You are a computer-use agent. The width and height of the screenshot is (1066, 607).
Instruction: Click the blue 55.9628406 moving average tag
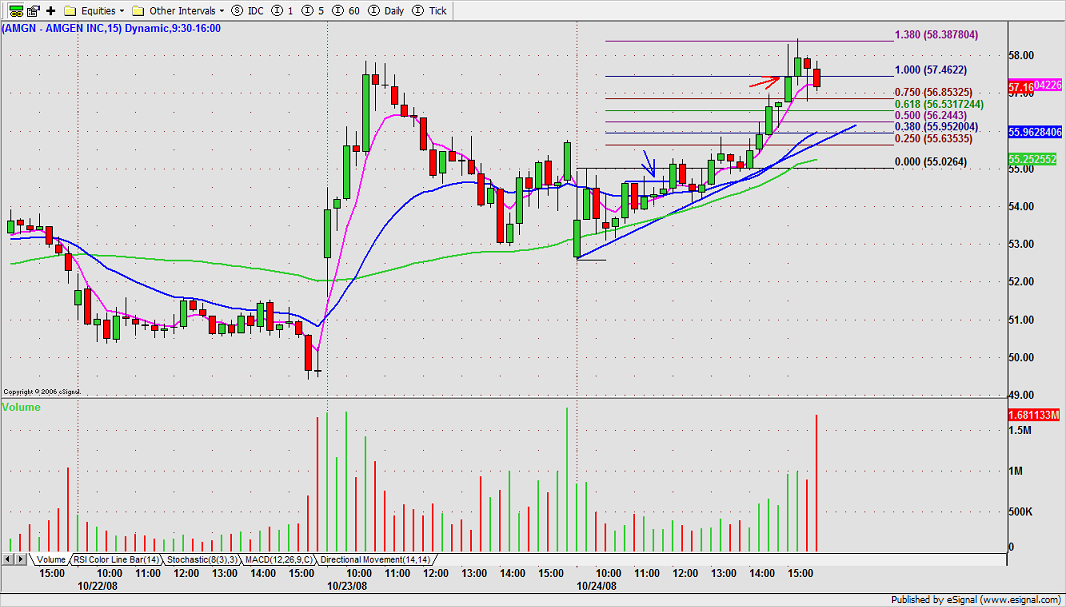[x=1035, y=133]
